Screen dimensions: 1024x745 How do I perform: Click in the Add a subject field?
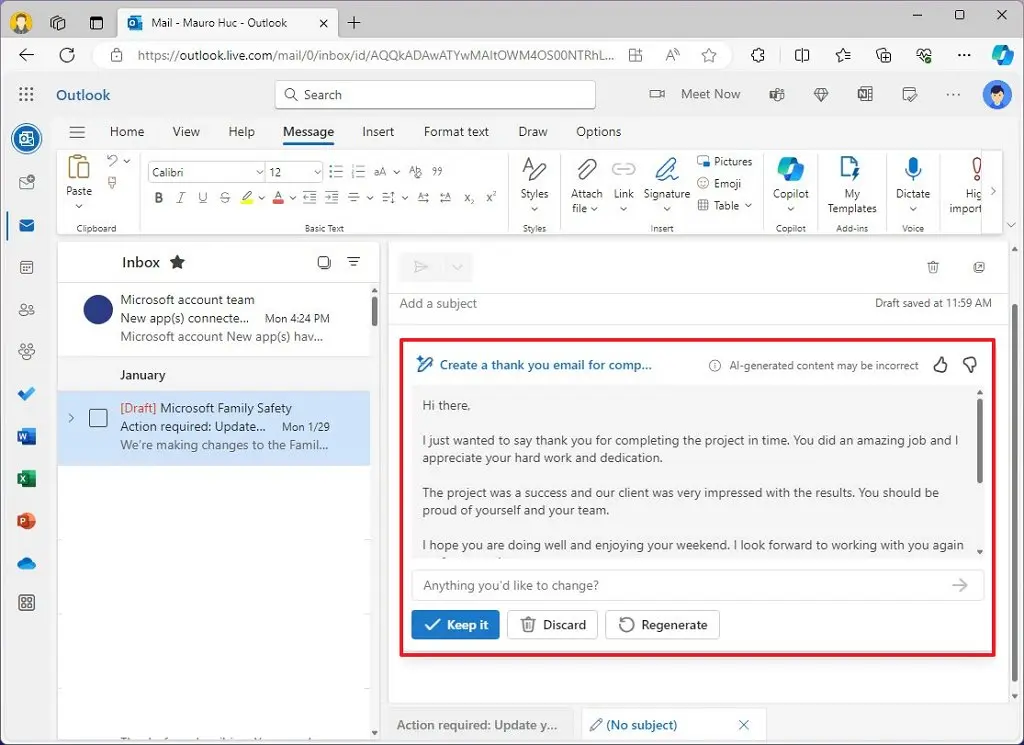pos(438,303)
